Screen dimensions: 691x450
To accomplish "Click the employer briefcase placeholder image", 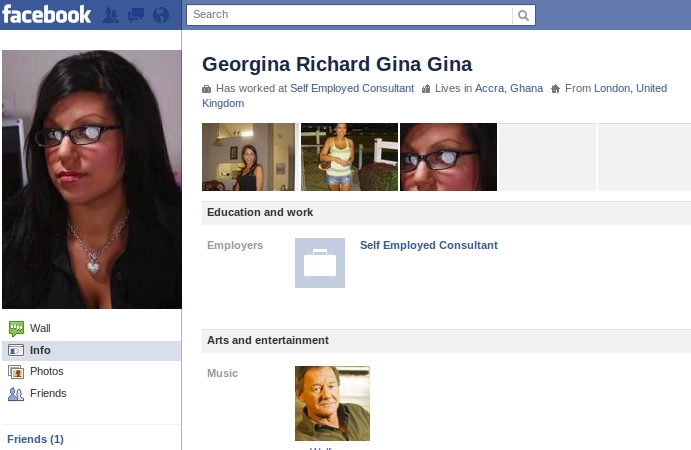I will [320, 263].
